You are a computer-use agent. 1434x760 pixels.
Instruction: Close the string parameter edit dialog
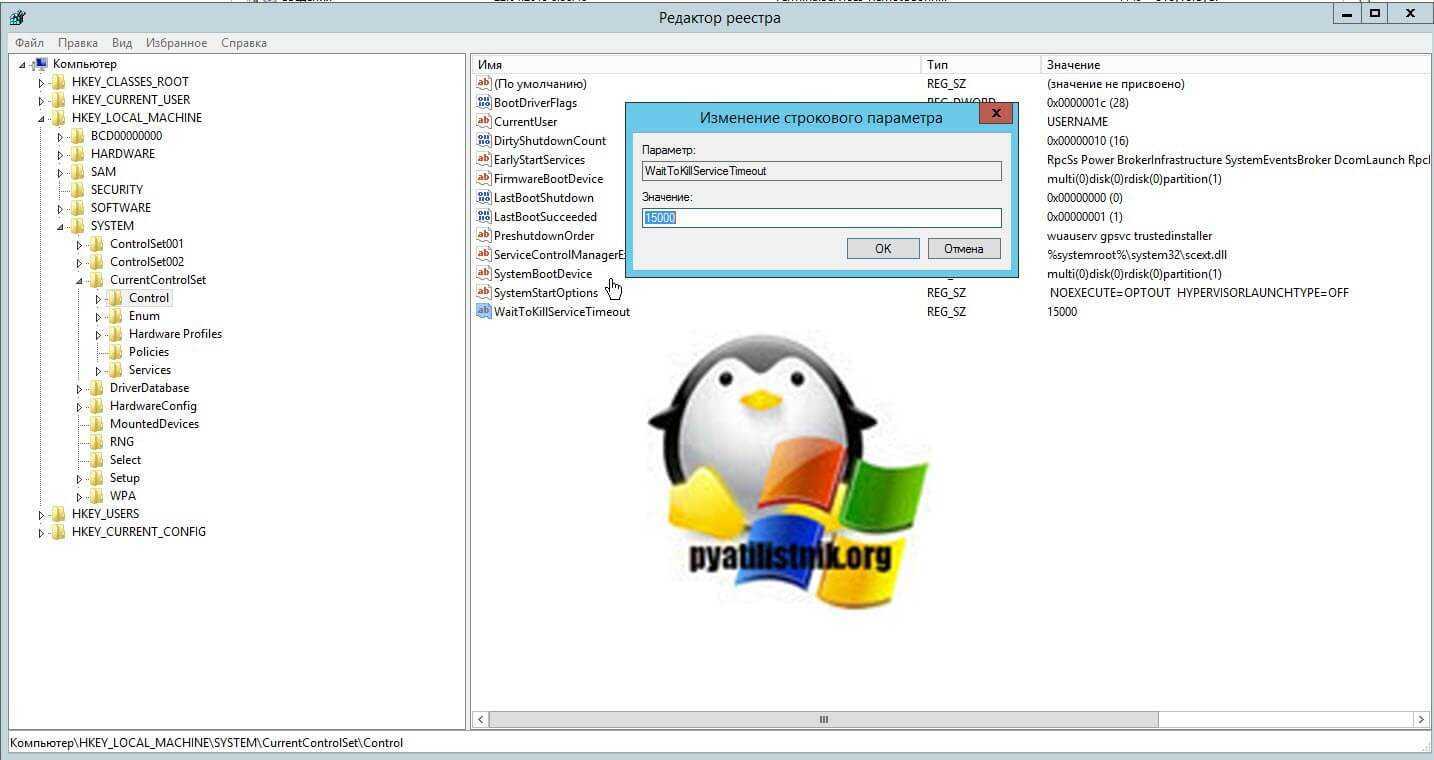pos(995,114)
